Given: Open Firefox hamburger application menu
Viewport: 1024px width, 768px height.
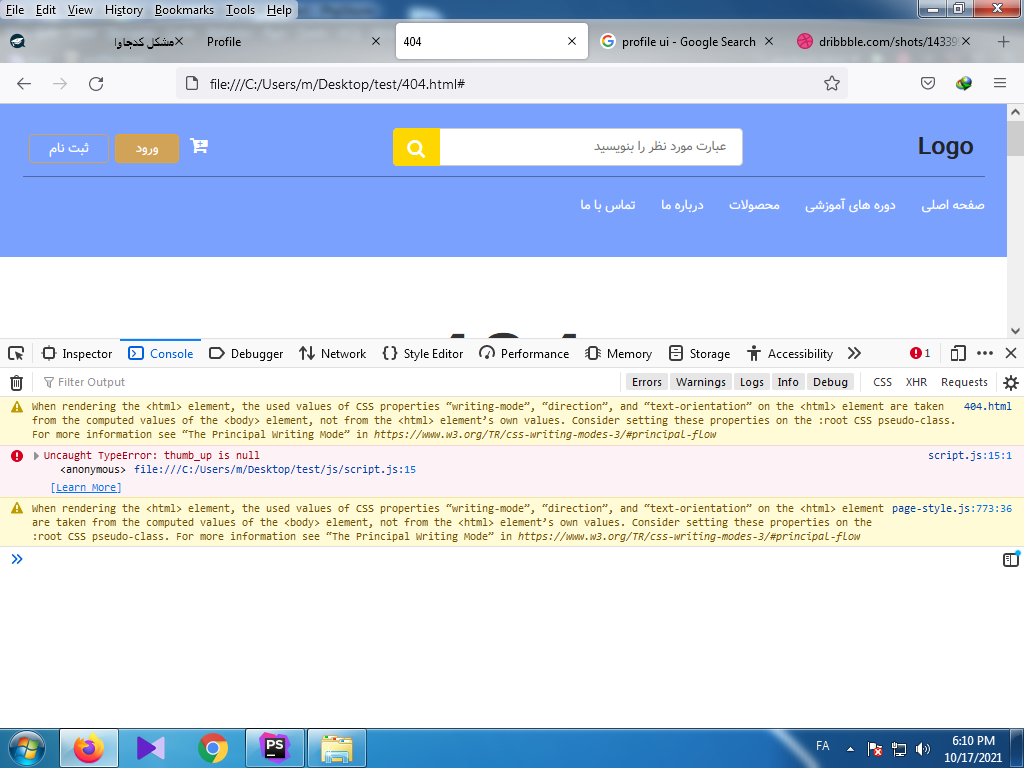Looking at the screenshot, I should [x=999, y=84].
